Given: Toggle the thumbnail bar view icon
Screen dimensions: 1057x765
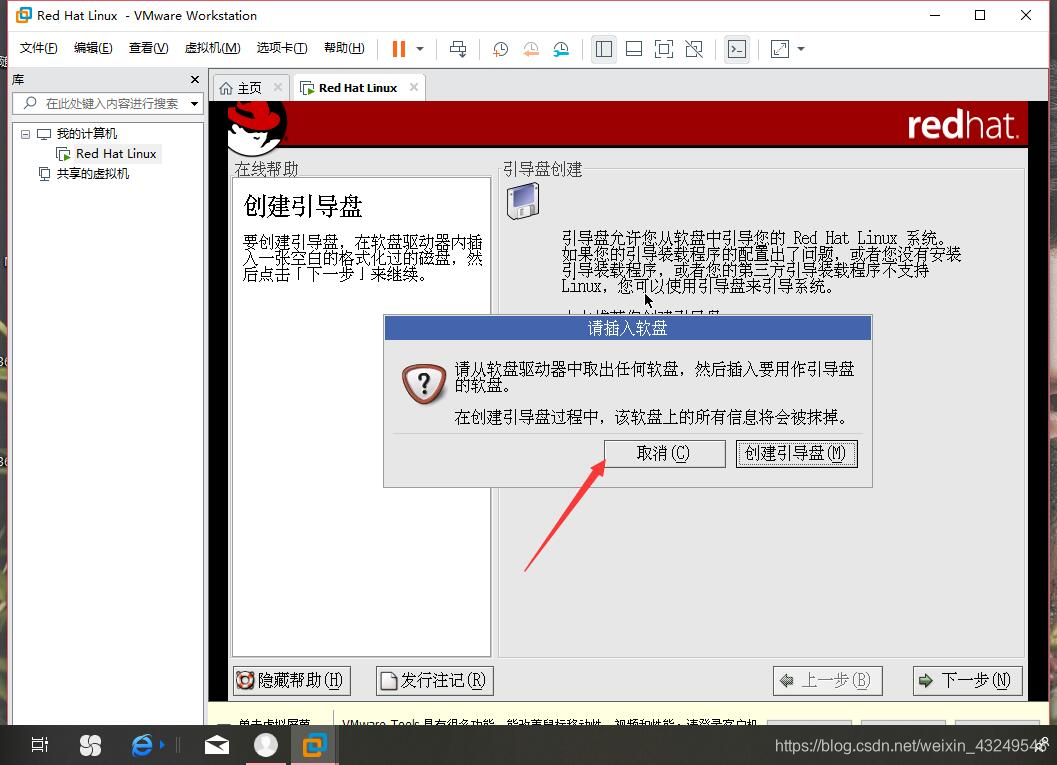Looking at the screenshot, I should pos(634,49).
